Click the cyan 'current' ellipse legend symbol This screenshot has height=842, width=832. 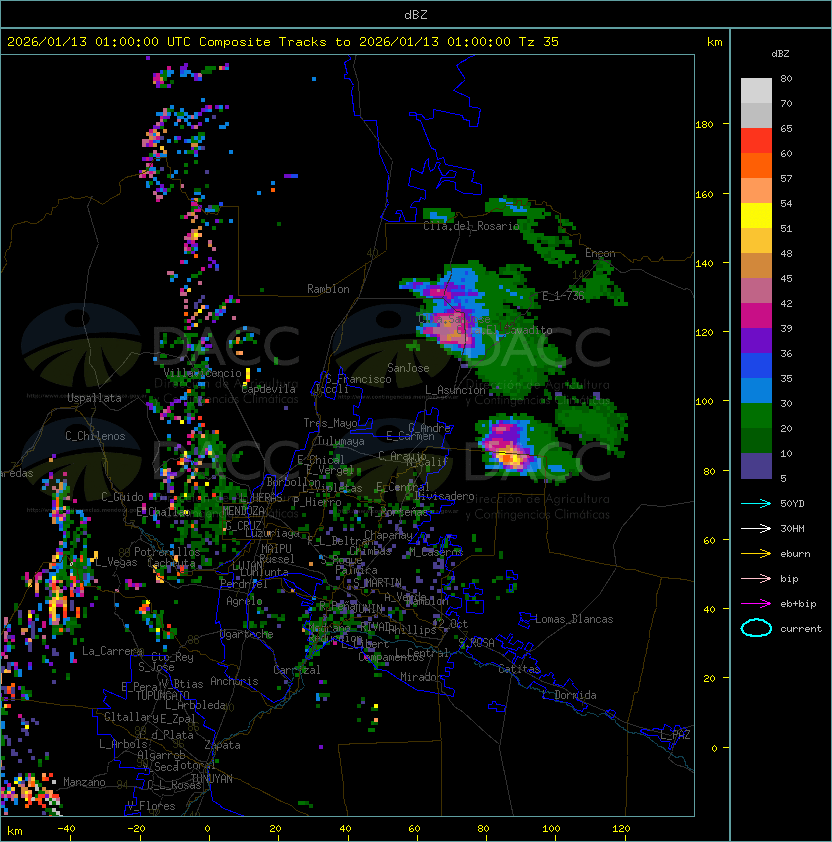756,628
